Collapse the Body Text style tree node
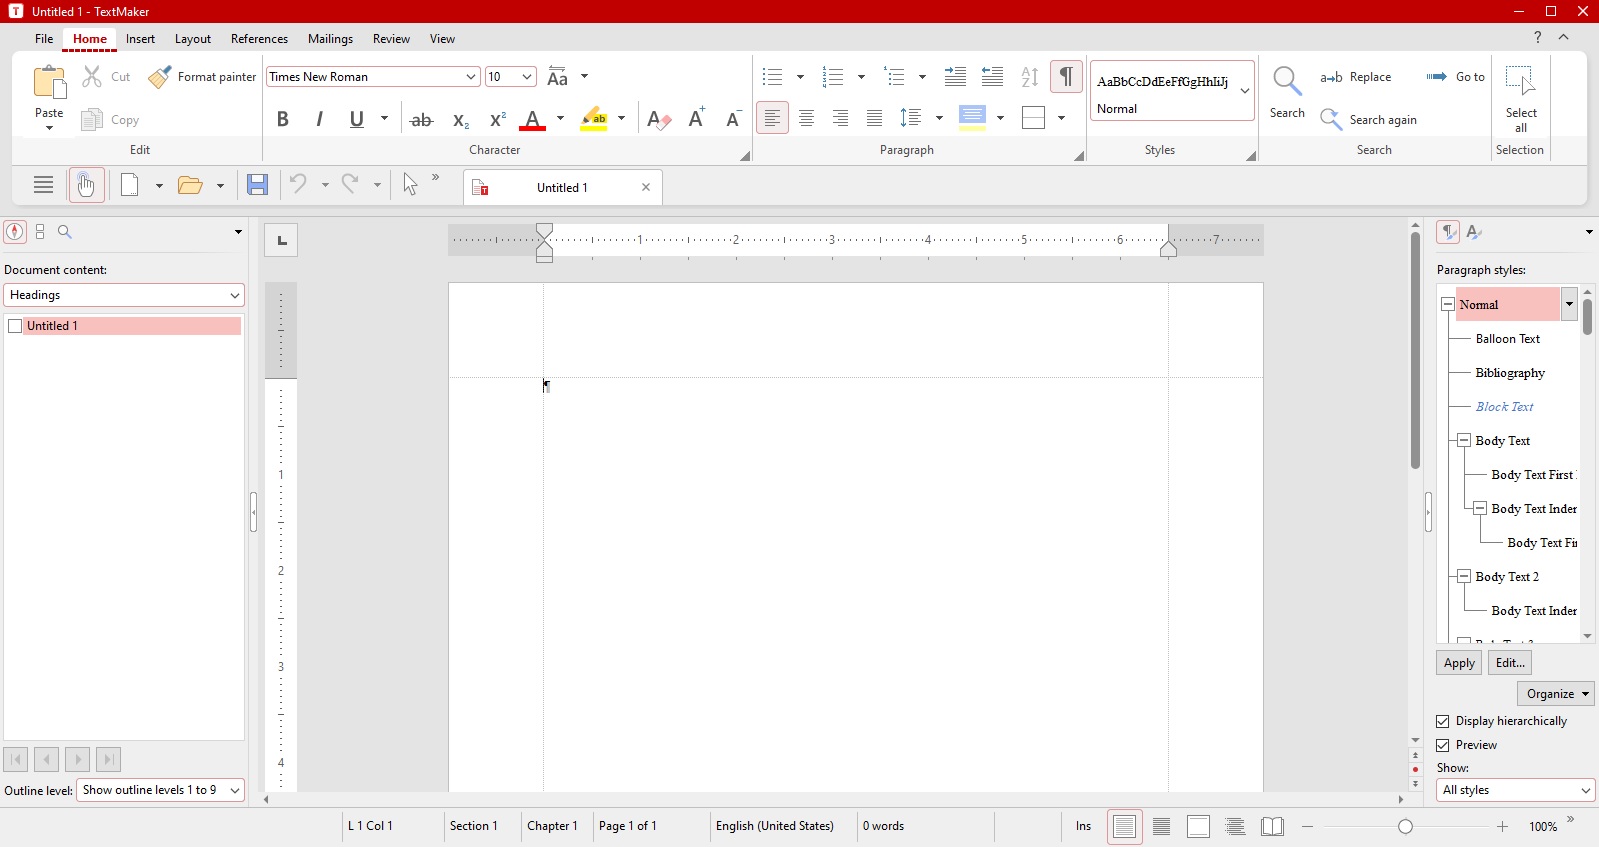 (x=1464, y=440)
